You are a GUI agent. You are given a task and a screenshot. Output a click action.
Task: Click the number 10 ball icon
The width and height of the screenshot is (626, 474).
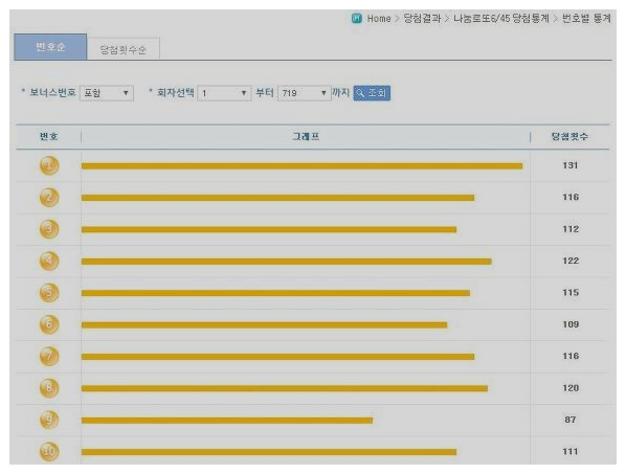tap(50, 452)
